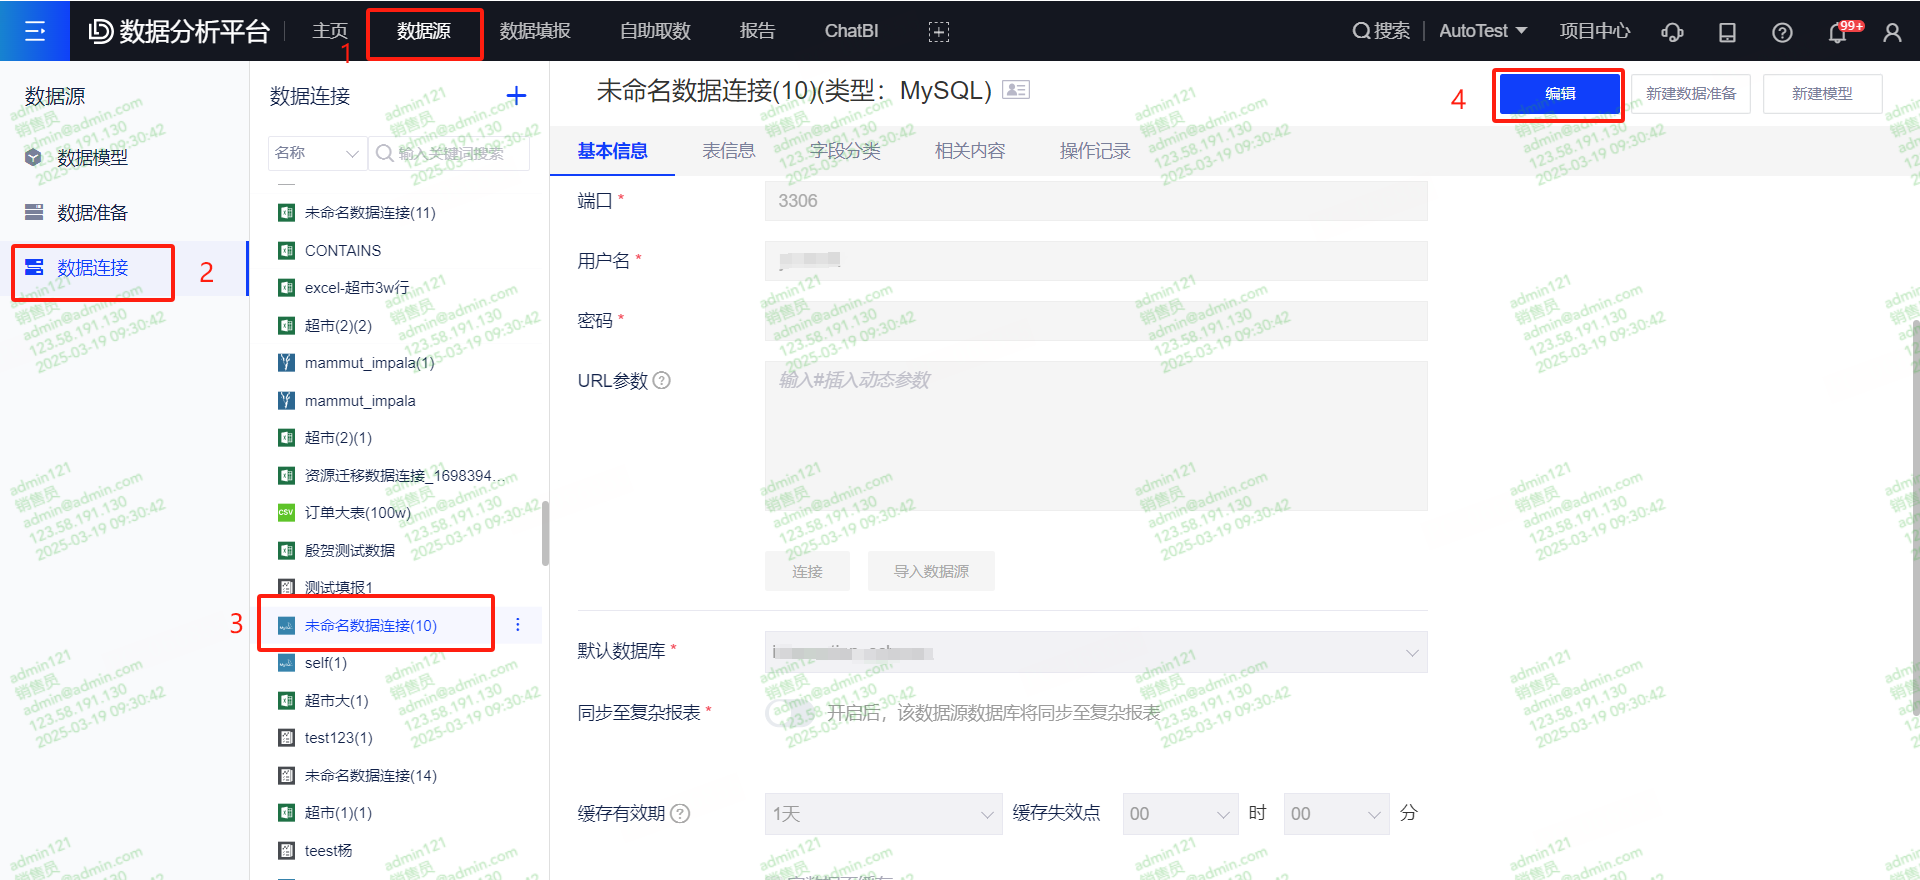Screen dimensions: 1920x880
Task: Click the ID card icon beside the title
Action: point(1016,90)
